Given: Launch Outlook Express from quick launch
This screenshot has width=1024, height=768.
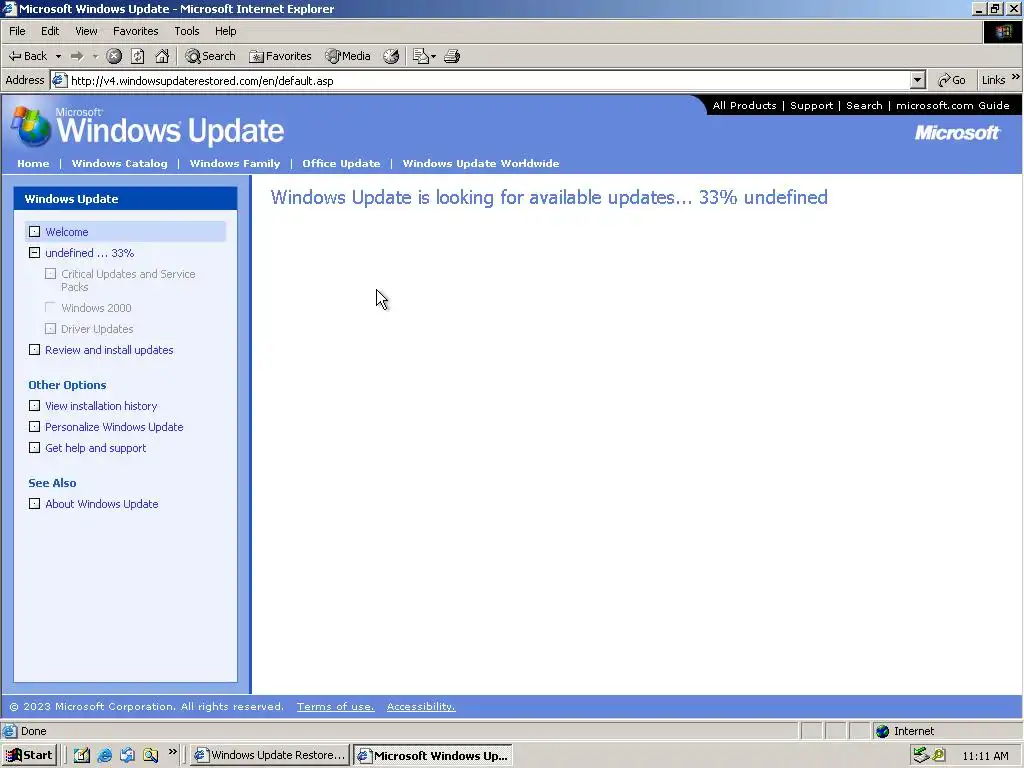Looking at the screenshot, I should (x=127, y=756).
